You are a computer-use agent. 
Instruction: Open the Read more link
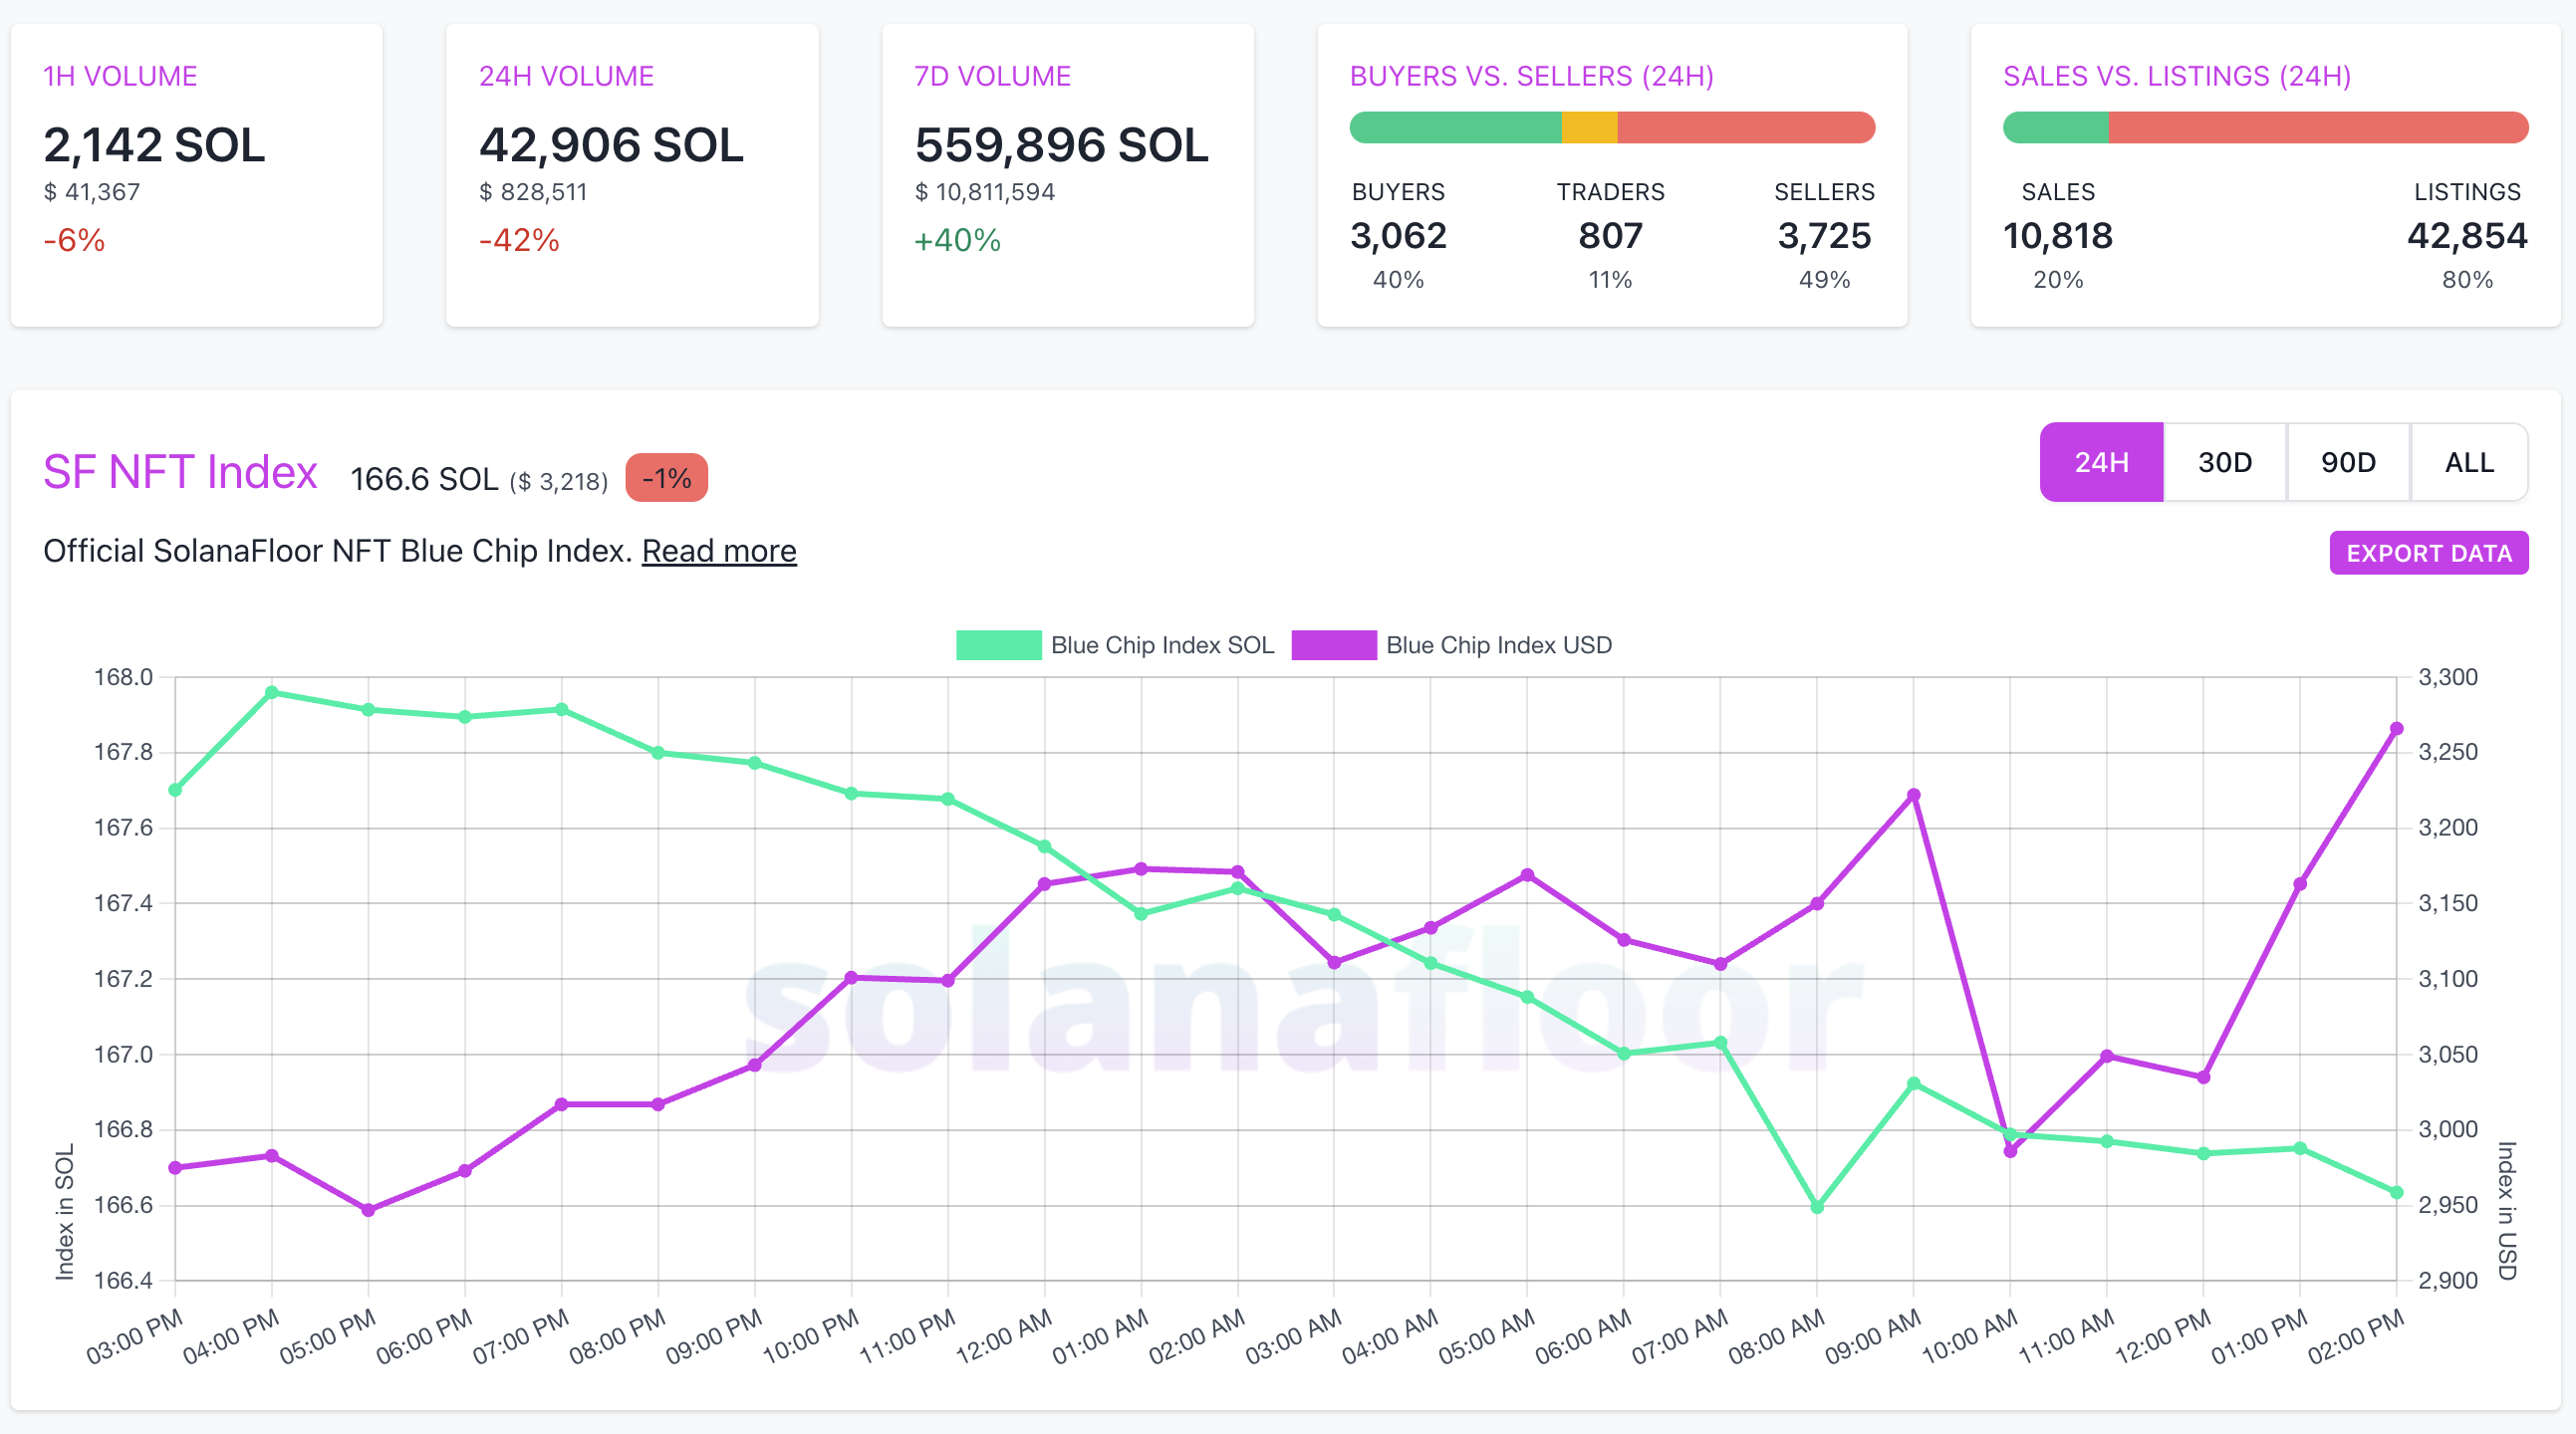point(718,551)
